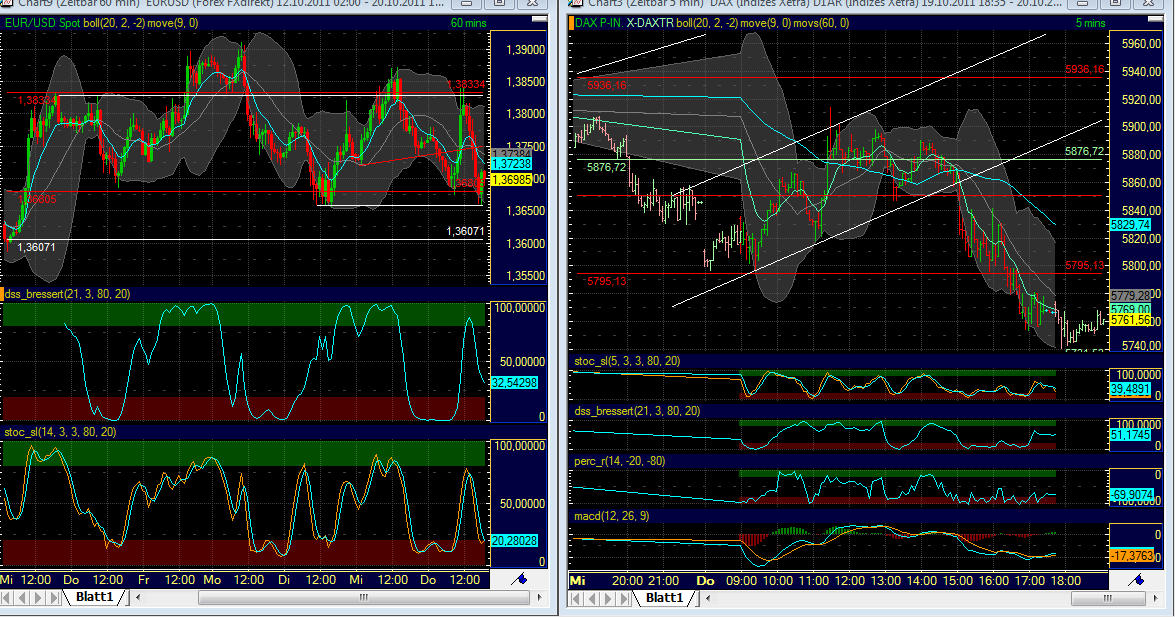Click yellow 1,36985 price tag on EUR/USD axis
1175x617 pixels.
511,179
